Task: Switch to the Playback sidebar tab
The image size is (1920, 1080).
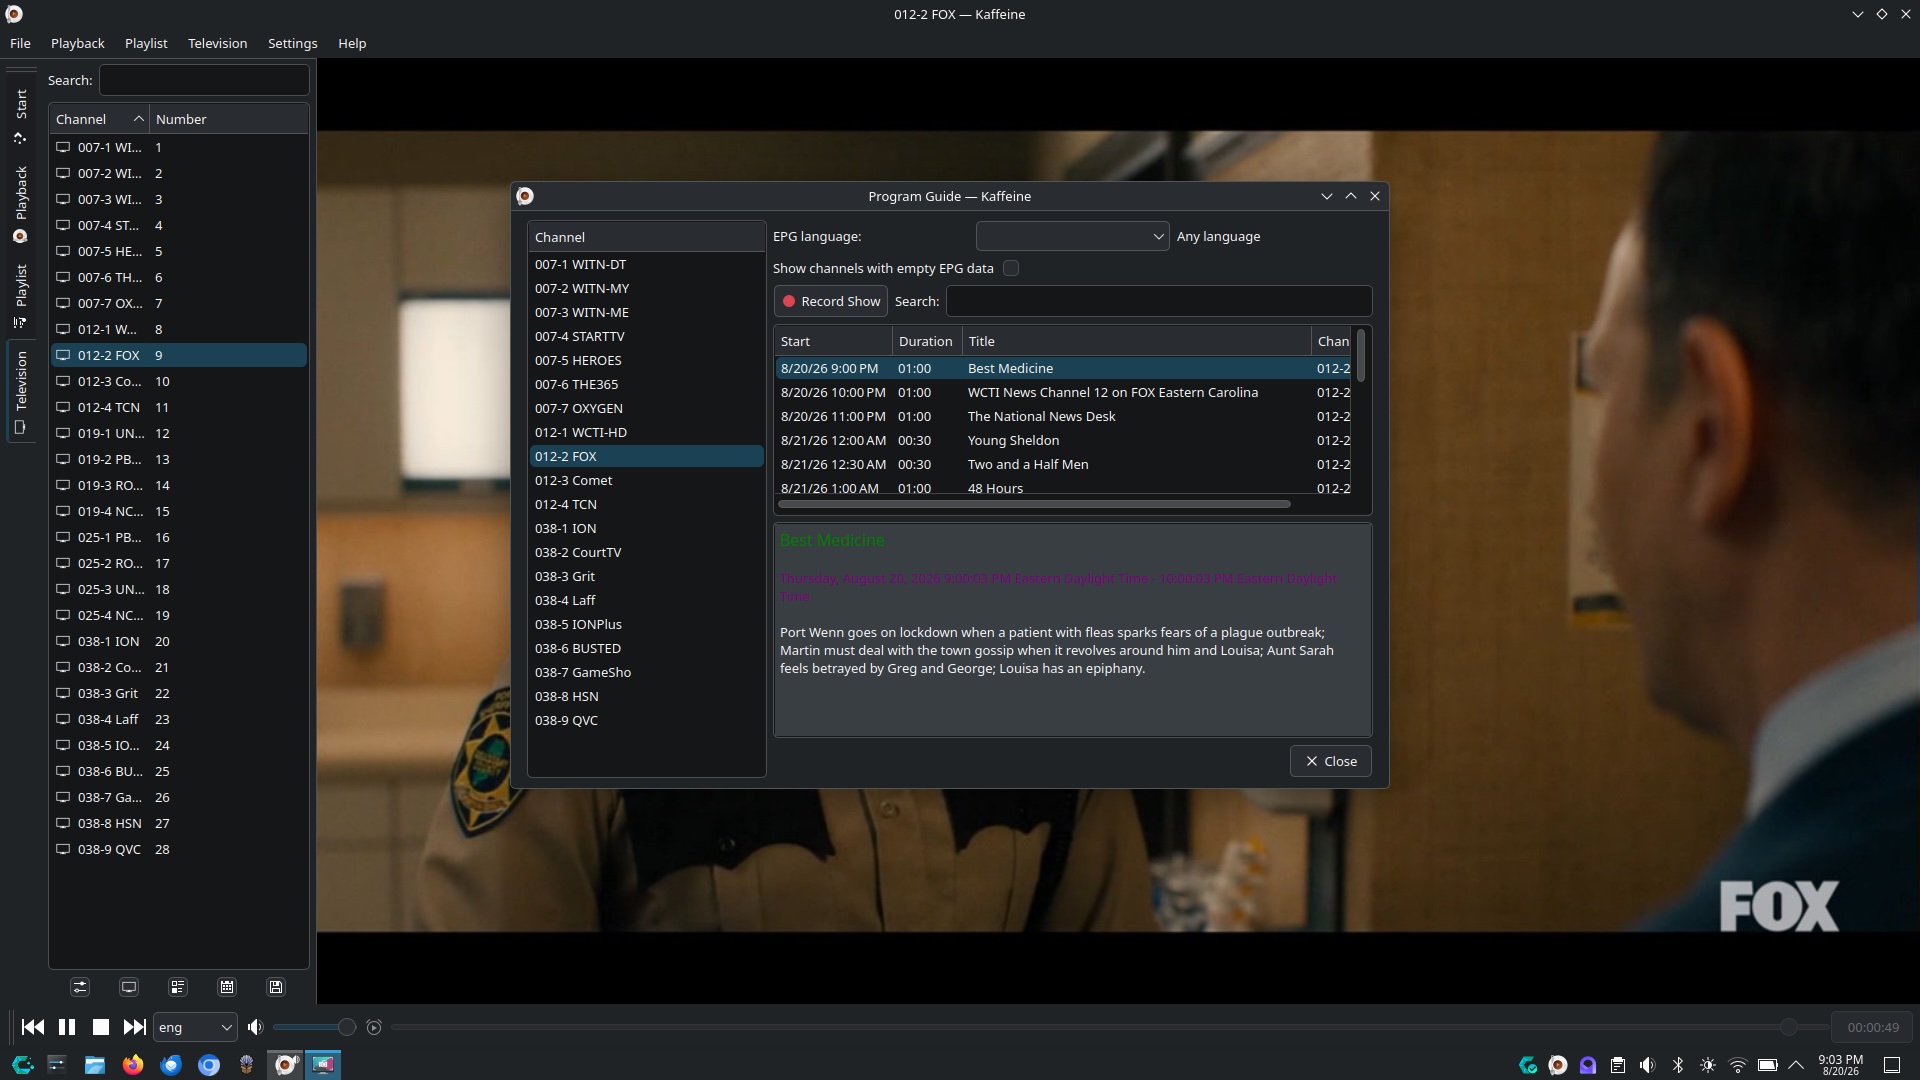Action: tap(20, 205)
